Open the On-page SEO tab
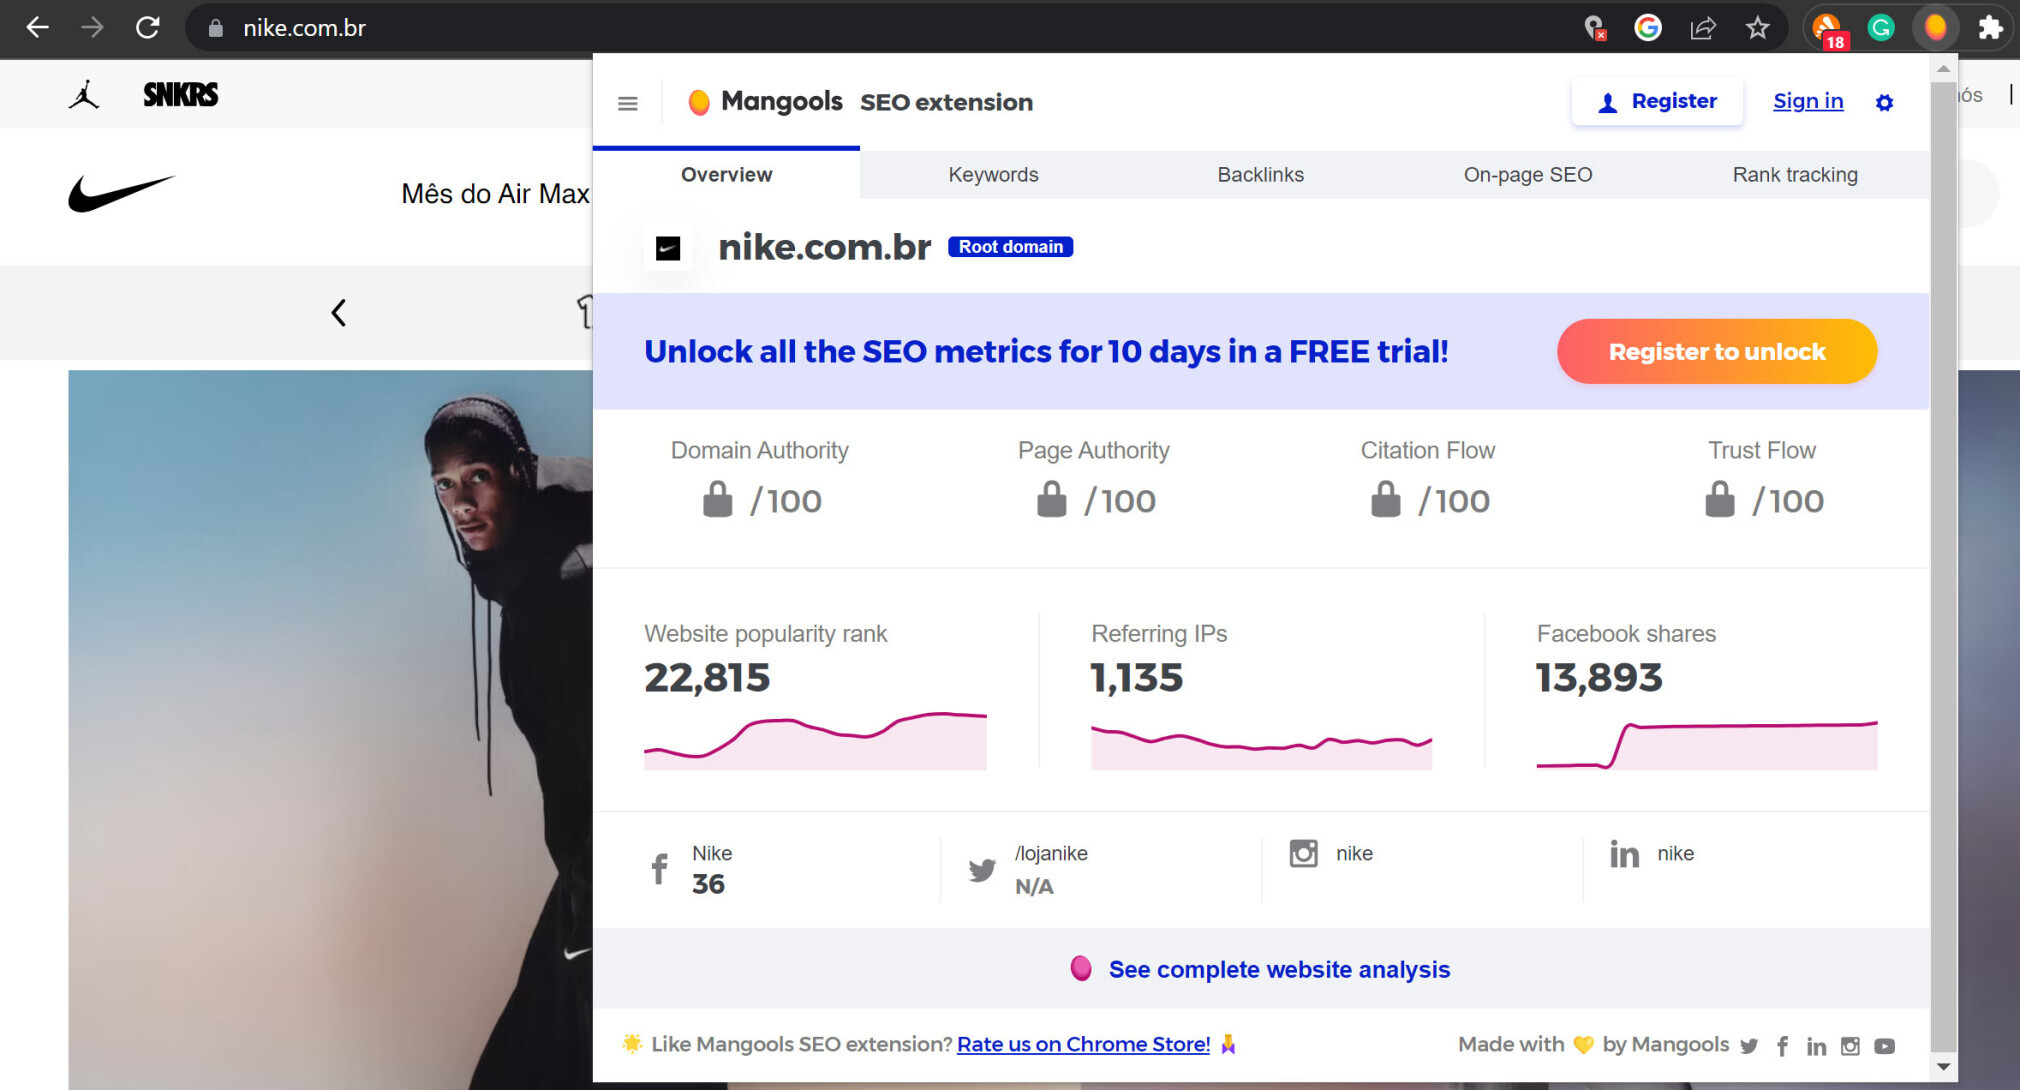 point(1527,174)
